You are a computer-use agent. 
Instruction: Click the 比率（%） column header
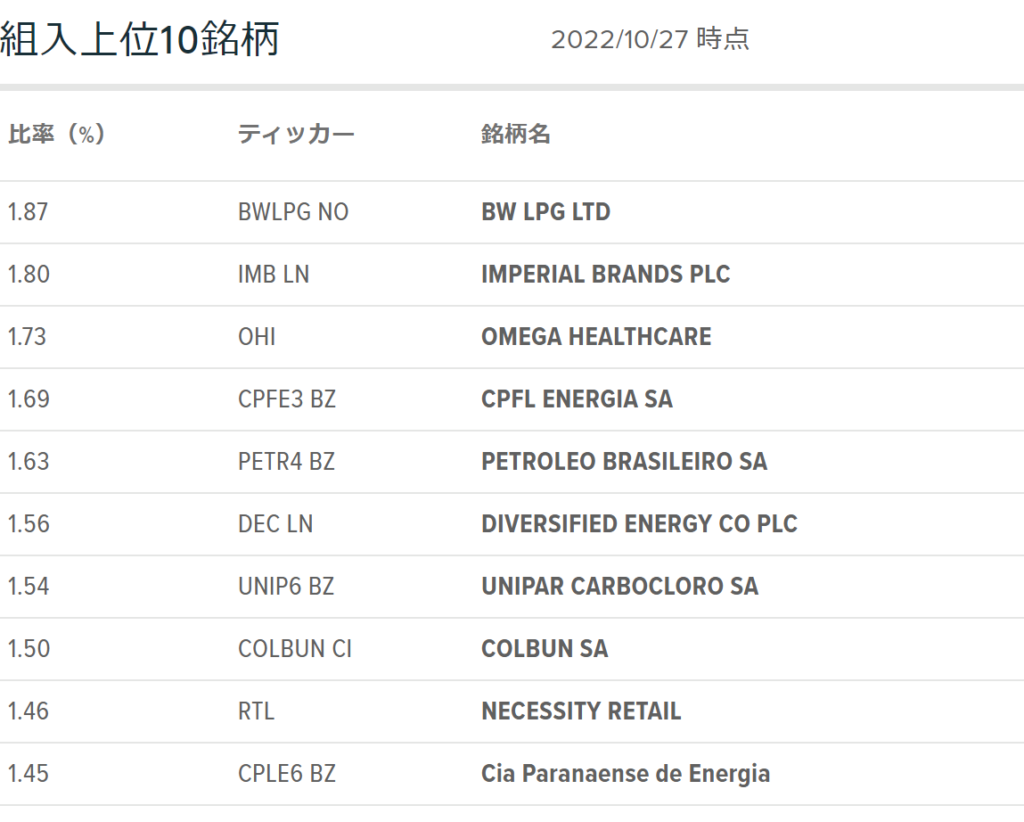(57, 135)
